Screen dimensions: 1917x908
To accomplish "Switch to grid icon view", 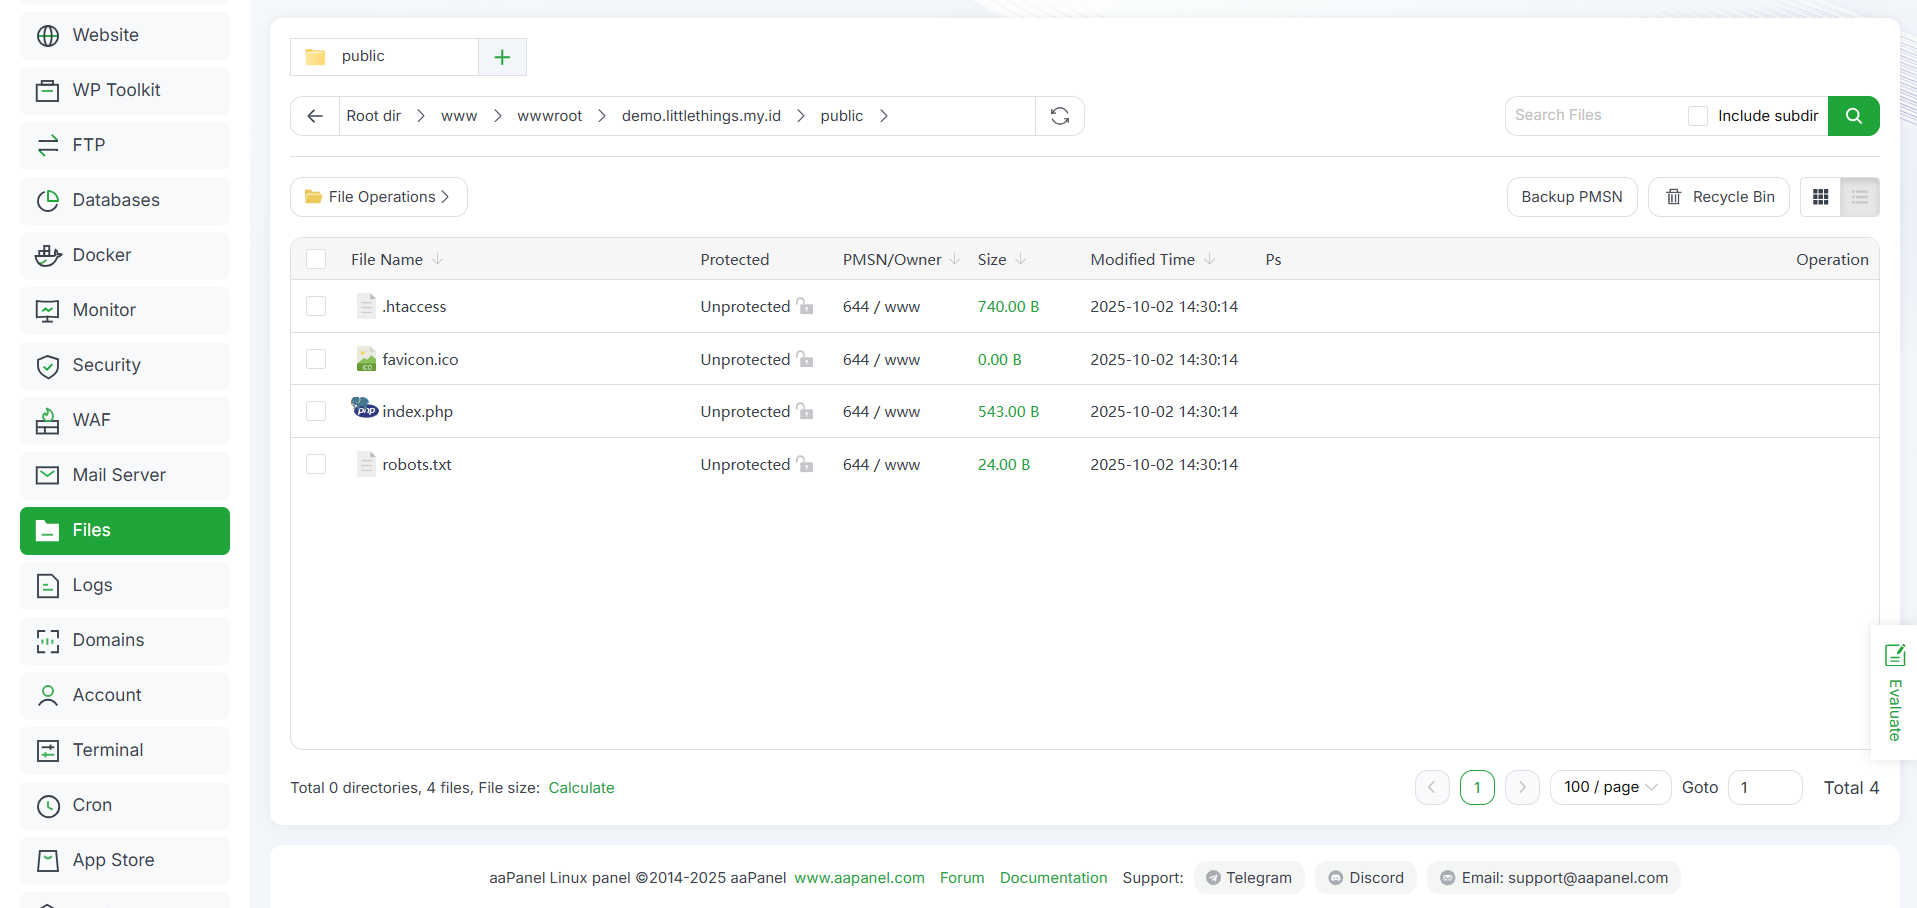I will [x=1821, y=197].
